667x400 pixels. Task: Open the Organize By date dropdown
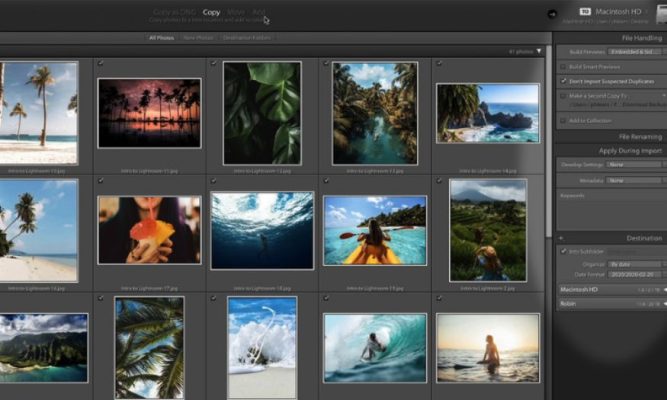(634, 264)
